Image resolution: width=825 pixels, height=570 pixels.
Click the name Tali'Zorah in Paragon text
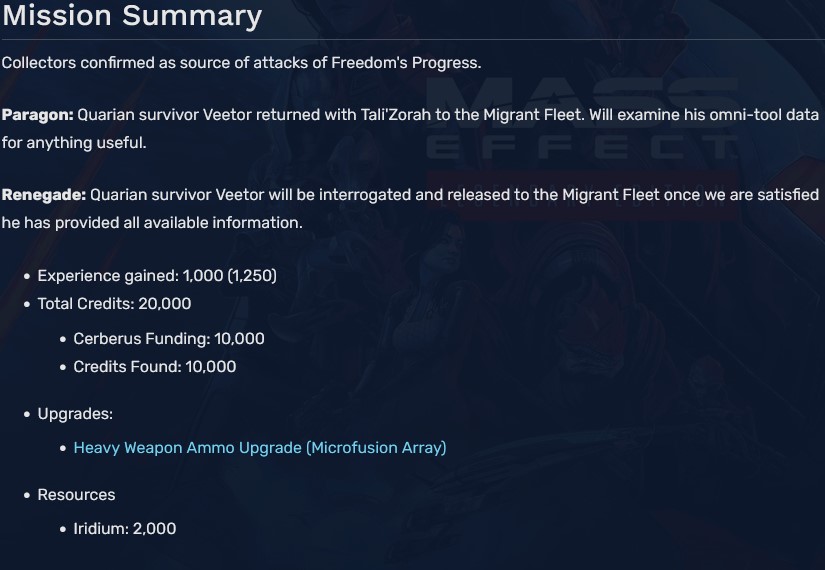coord(395,115)
